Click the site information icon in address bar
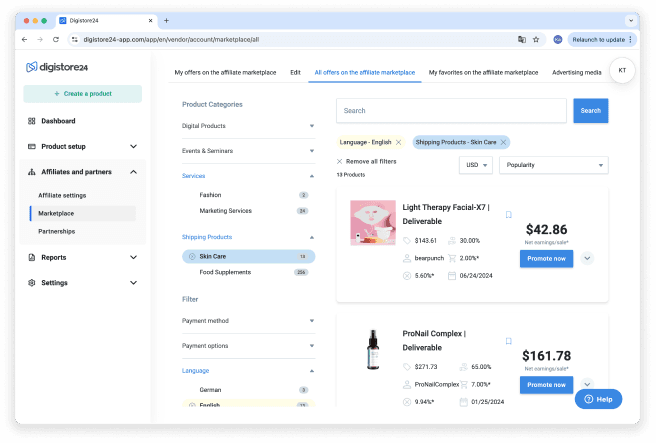The image size is (656, 443). [x=74, y=39]
